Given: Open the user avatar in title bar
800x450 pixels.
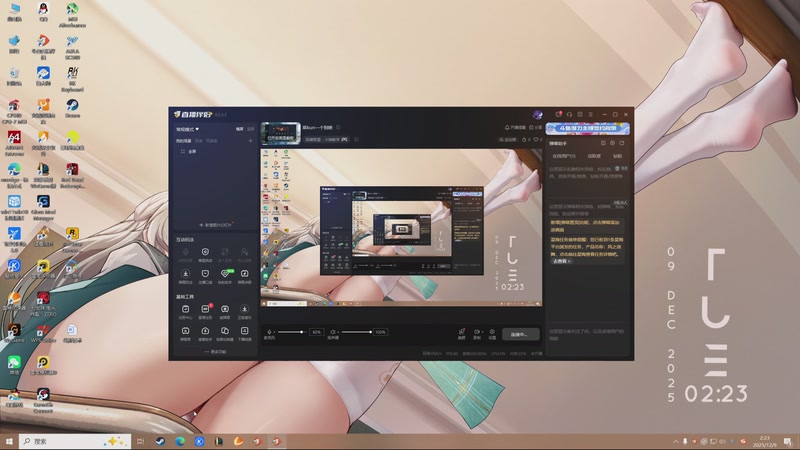Looking at the screenshot, I should pyautogui.click(x=537, y=115).
